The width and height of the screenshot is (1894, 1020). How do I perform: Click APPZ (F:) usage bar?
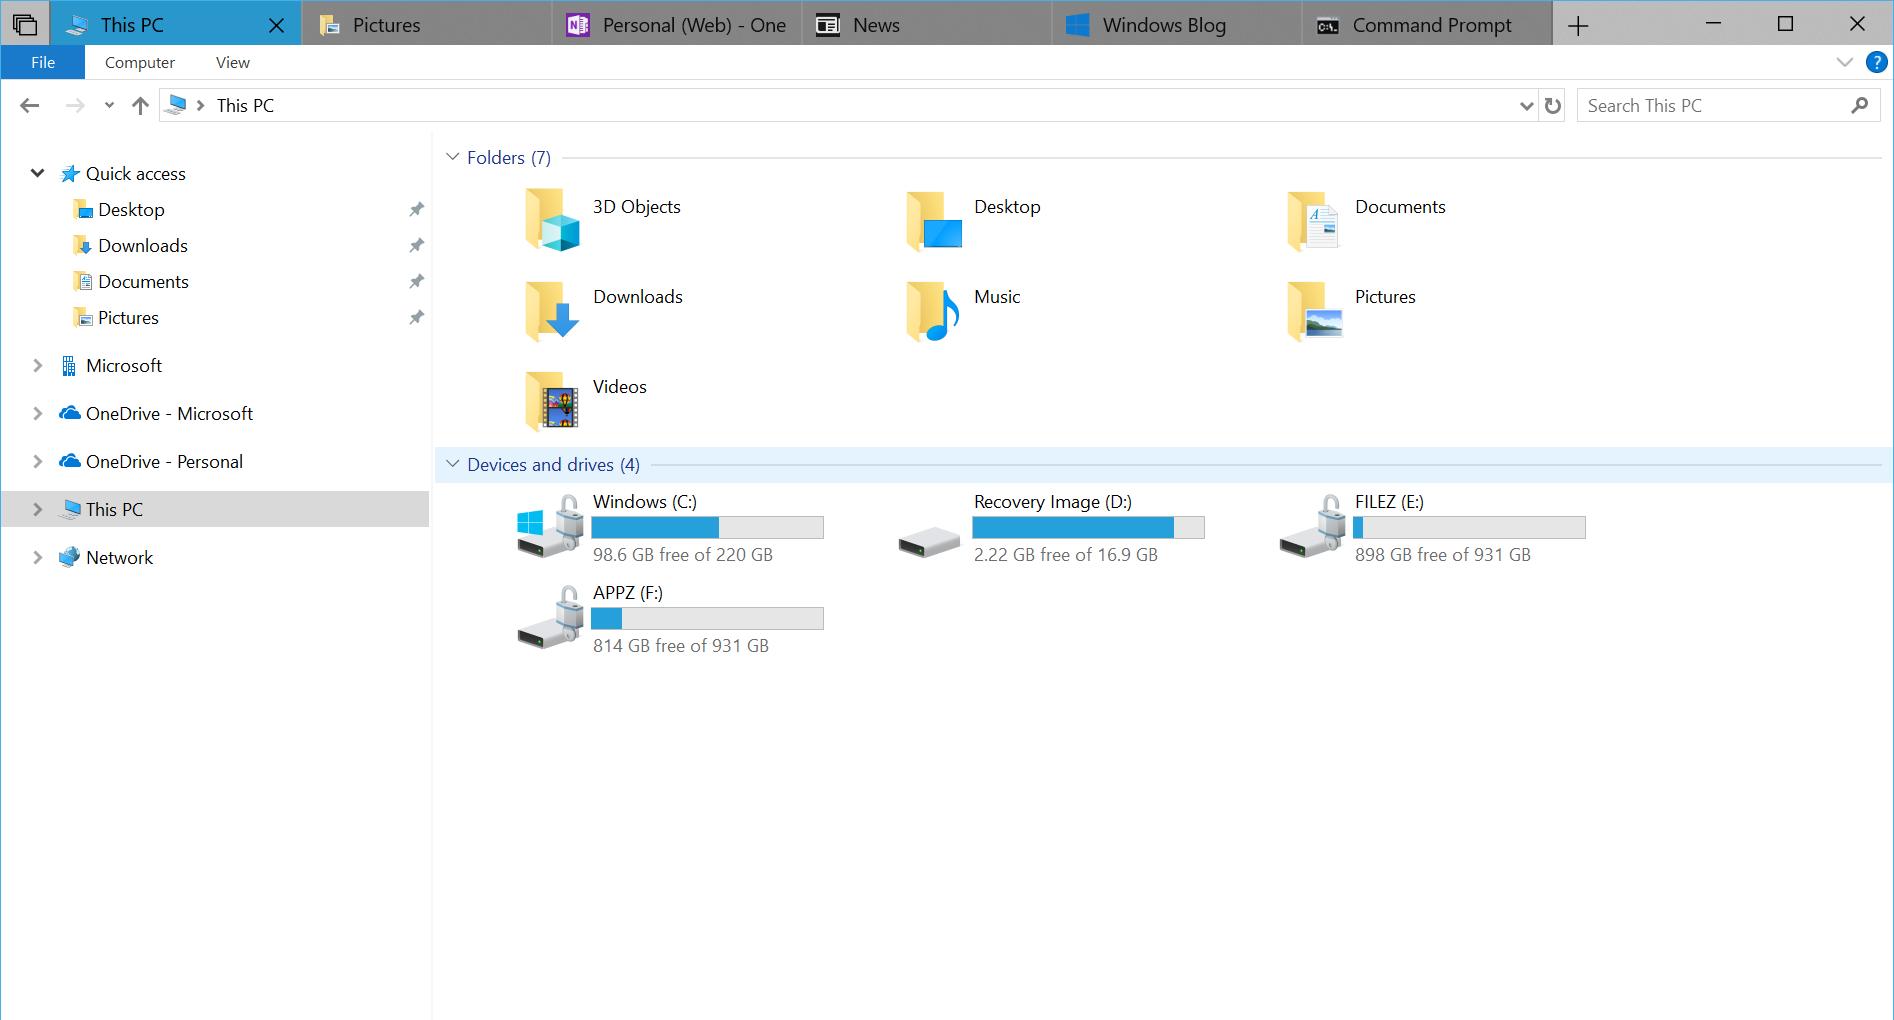coord(707,618)
